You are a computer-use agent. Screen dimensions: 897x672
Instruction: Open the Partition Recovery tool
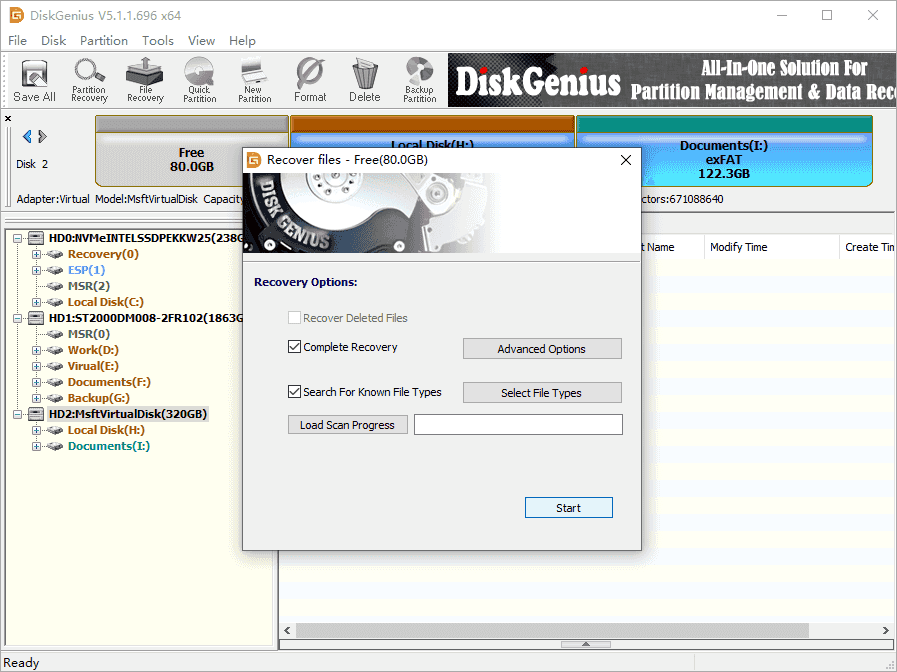(89, 80)
